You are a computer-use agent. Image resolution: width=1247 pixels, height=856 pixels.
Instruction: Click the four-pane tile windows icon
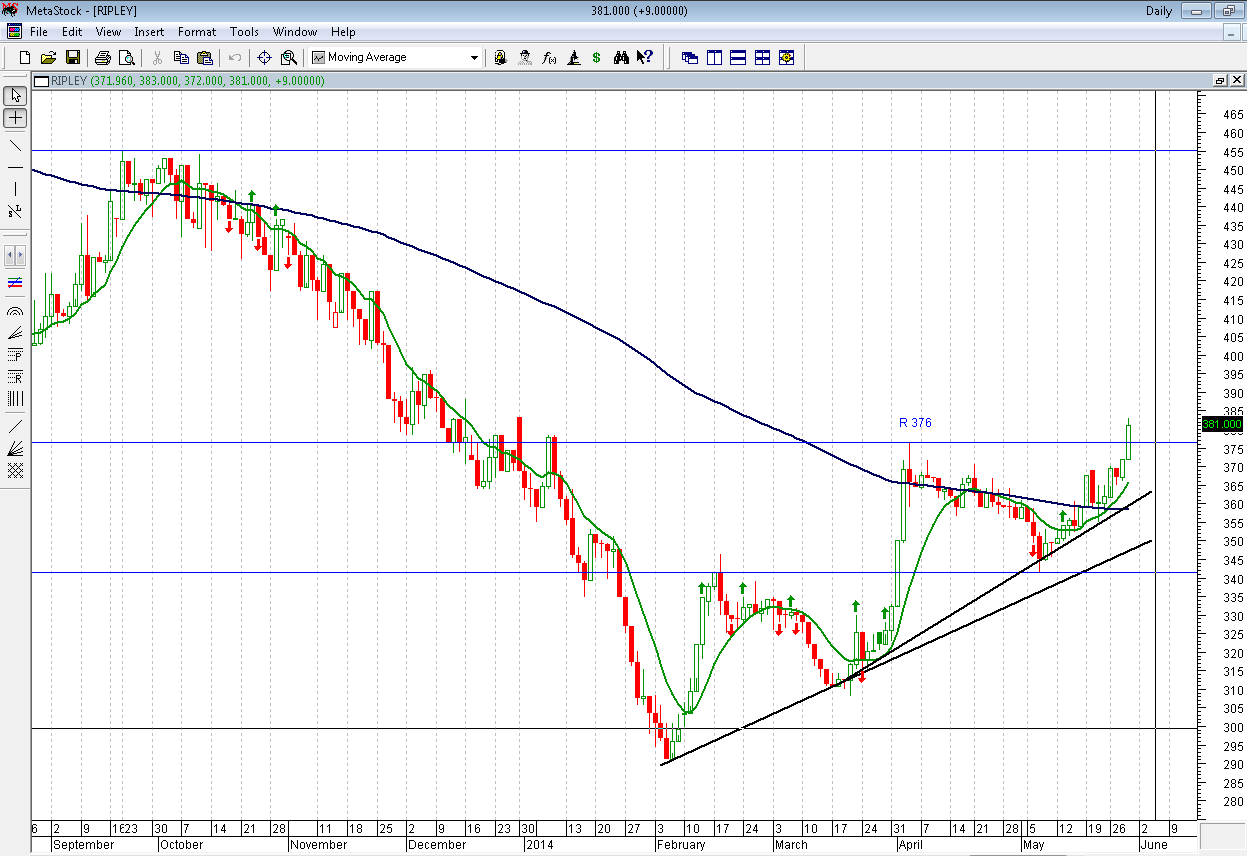(762, 58)
